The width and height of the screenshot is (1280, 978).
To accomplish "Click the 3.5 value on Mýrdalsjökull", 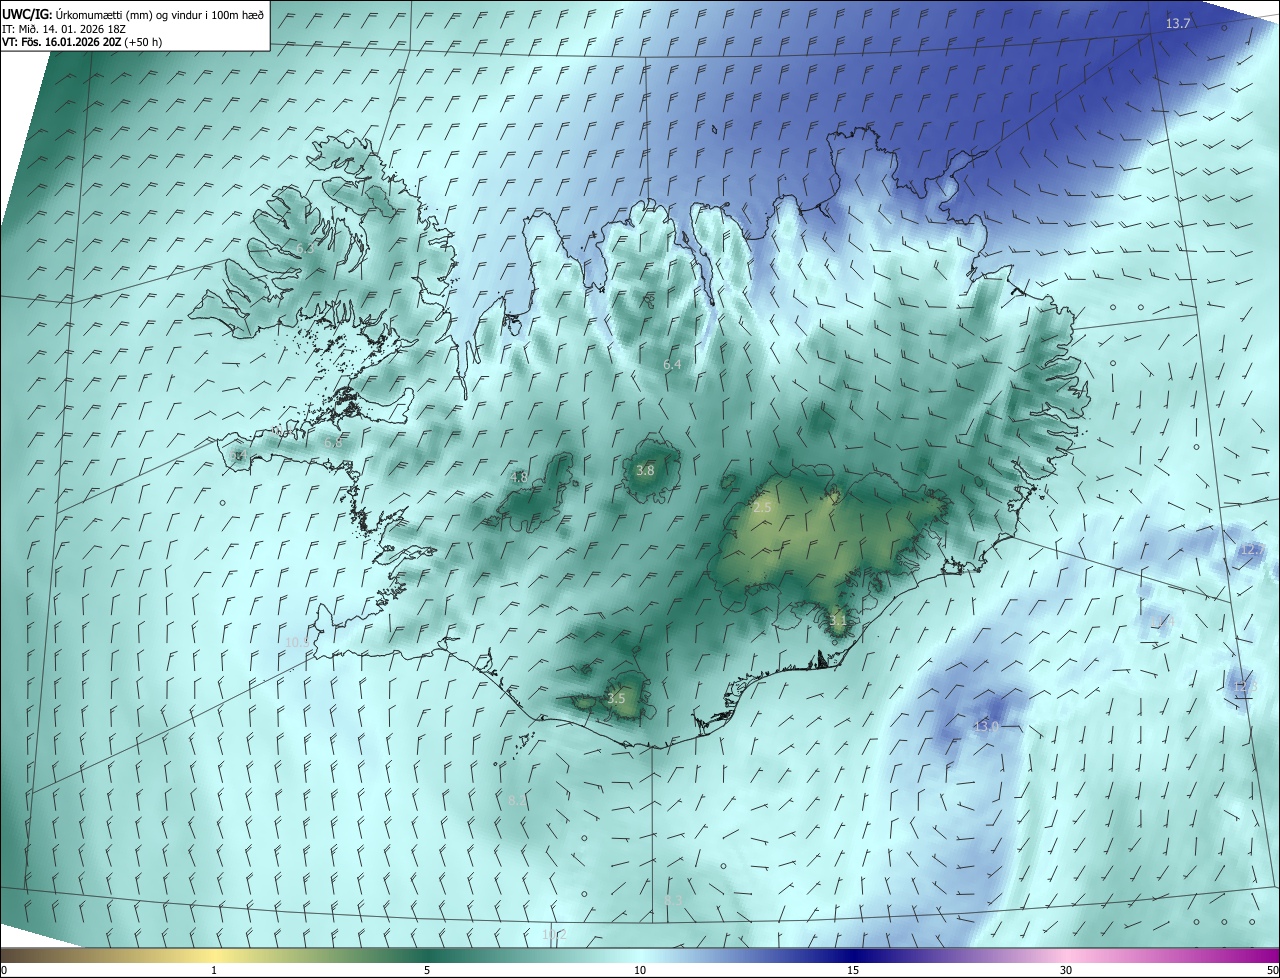I will point(616,699).
